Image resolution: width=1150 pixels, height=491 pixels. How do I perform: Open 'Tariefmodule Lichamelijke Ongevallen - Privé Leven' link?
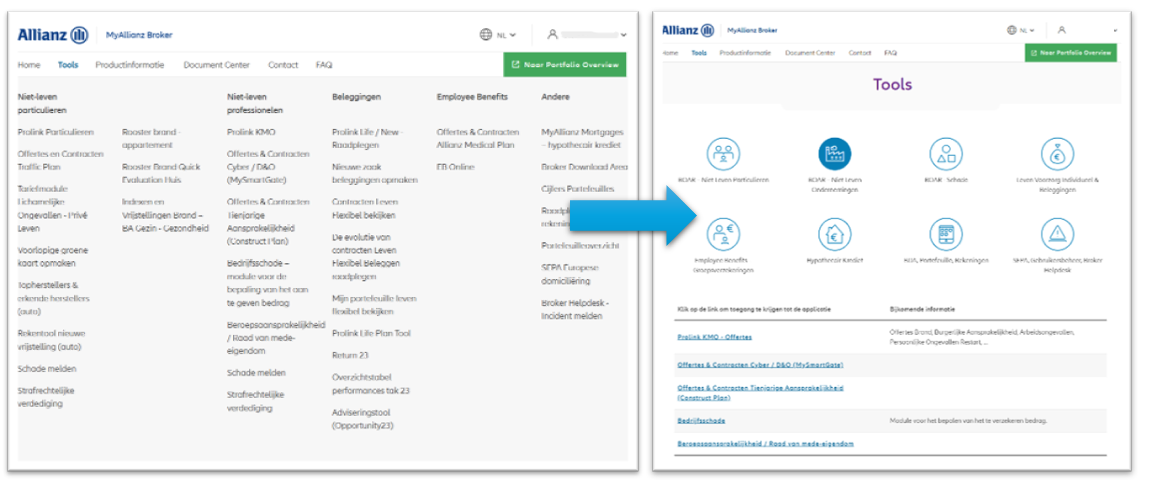coord(51,208)
